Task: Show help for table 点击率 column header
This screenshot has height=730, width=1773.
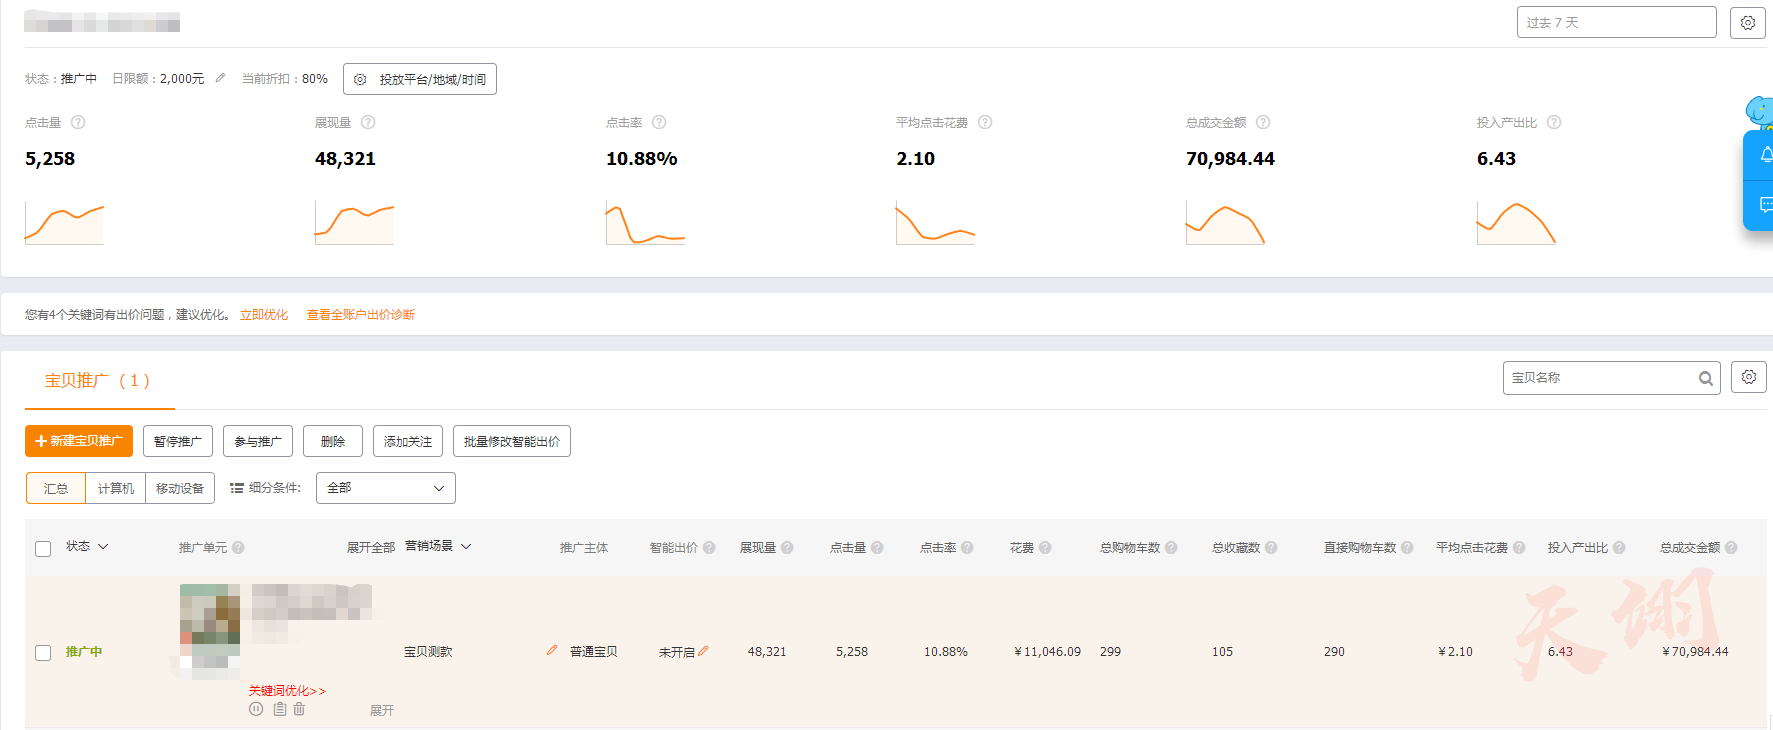Action: tap(967, 547)
